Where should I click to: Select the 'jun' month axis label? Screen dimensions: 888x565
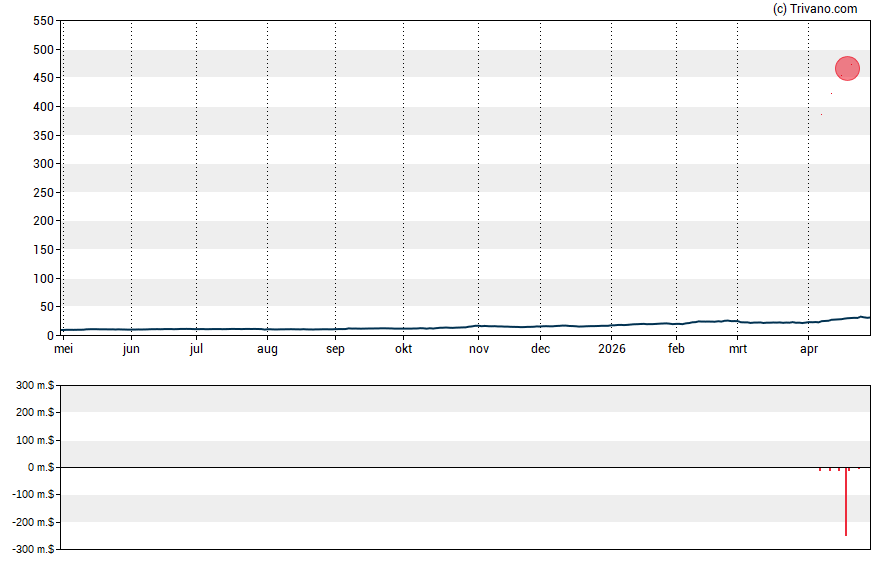[131, 349]
